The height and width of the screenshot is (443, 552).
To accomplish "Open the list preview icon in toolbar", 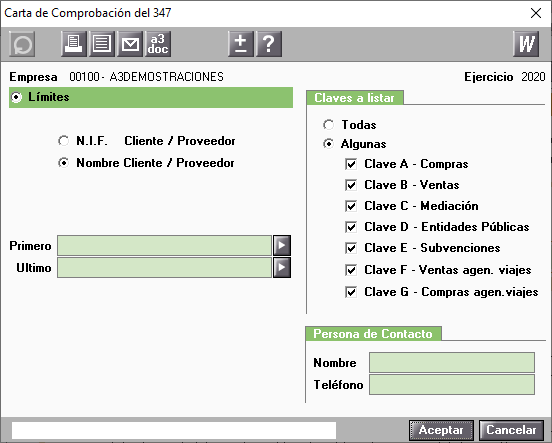I will [102, 44].
